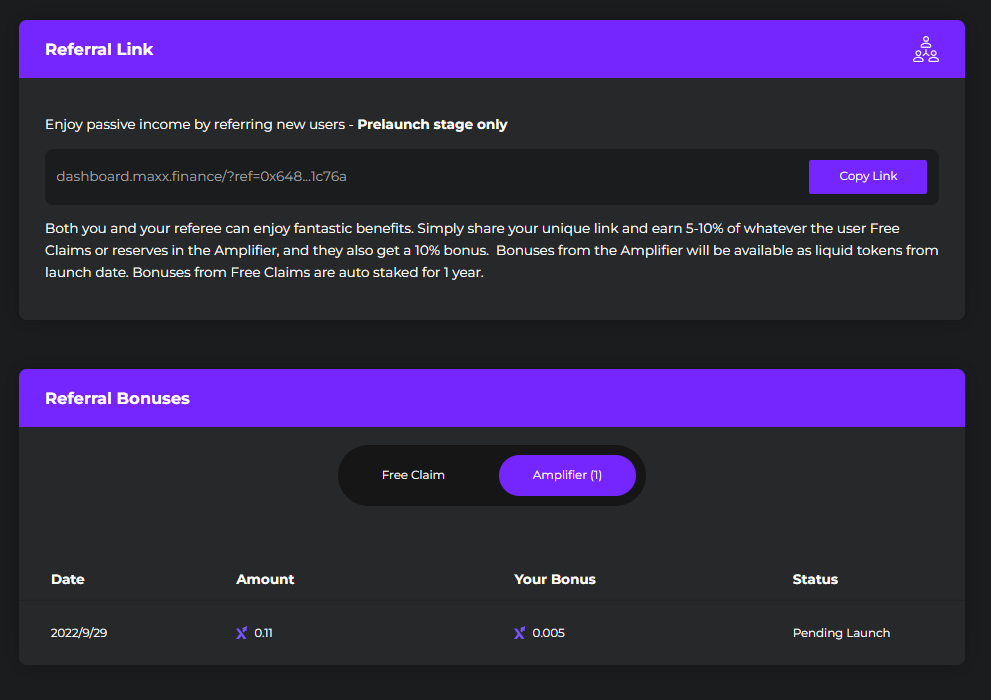
Task: Click the Pending Launch status text
Action: [841, 633]
